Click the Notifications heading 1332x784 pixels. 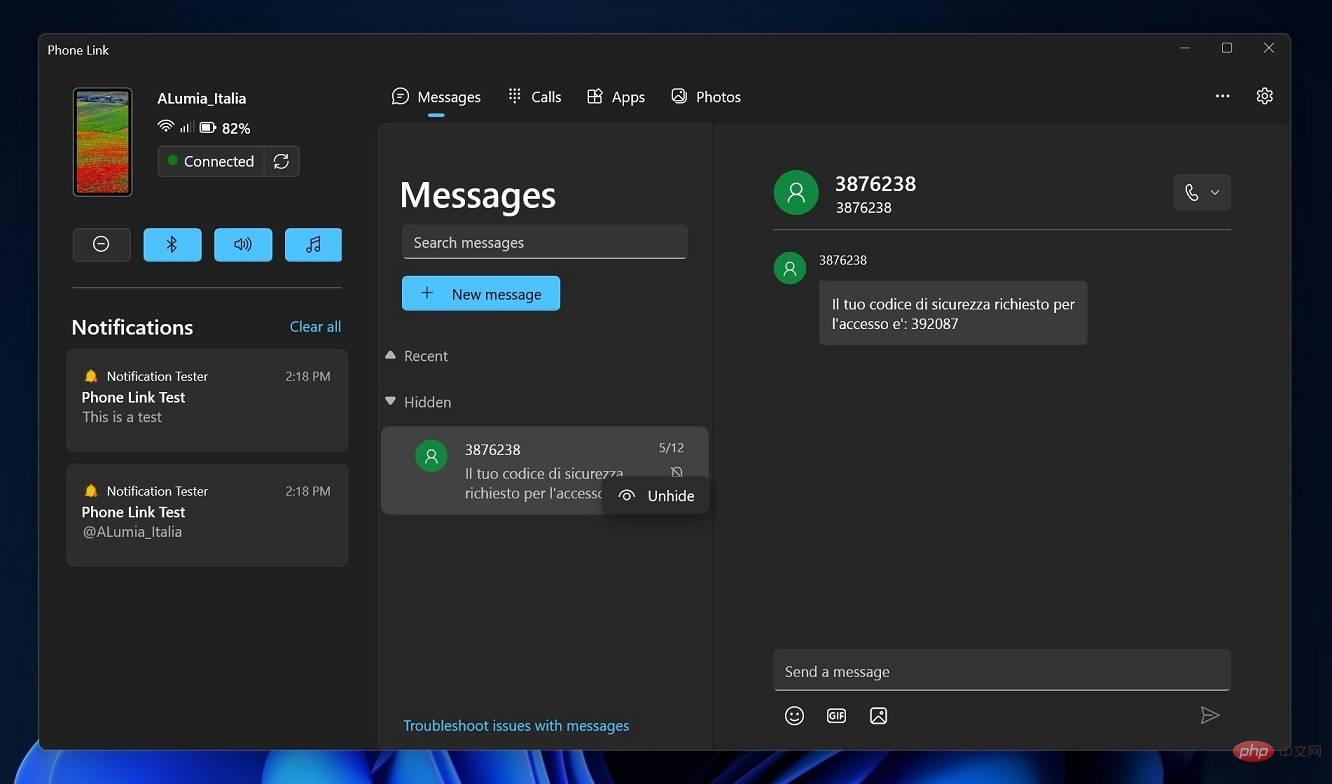pyautogui.click(x=132, y=327)
